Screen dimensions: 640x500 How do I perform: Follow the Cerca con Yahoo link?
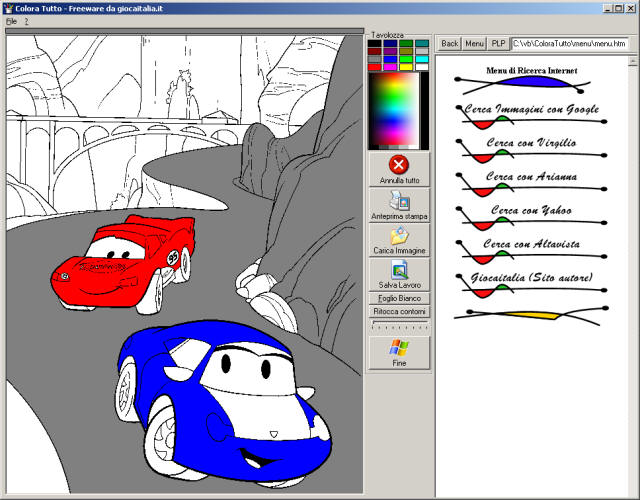531,210
